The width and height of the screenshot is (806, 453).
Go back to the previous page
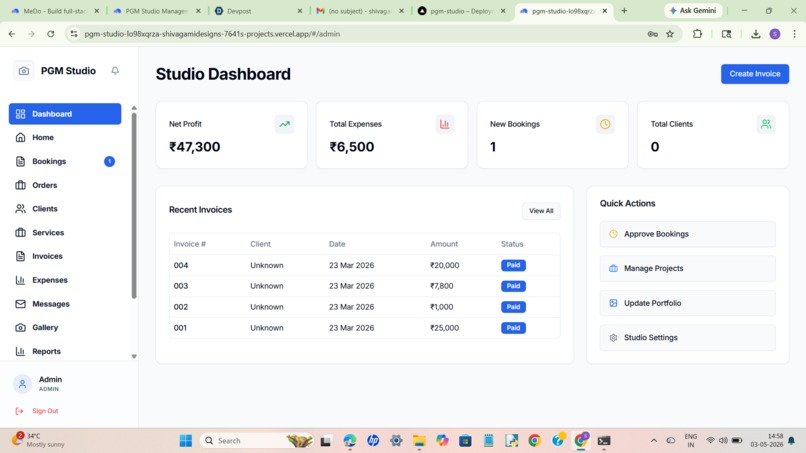12,34
